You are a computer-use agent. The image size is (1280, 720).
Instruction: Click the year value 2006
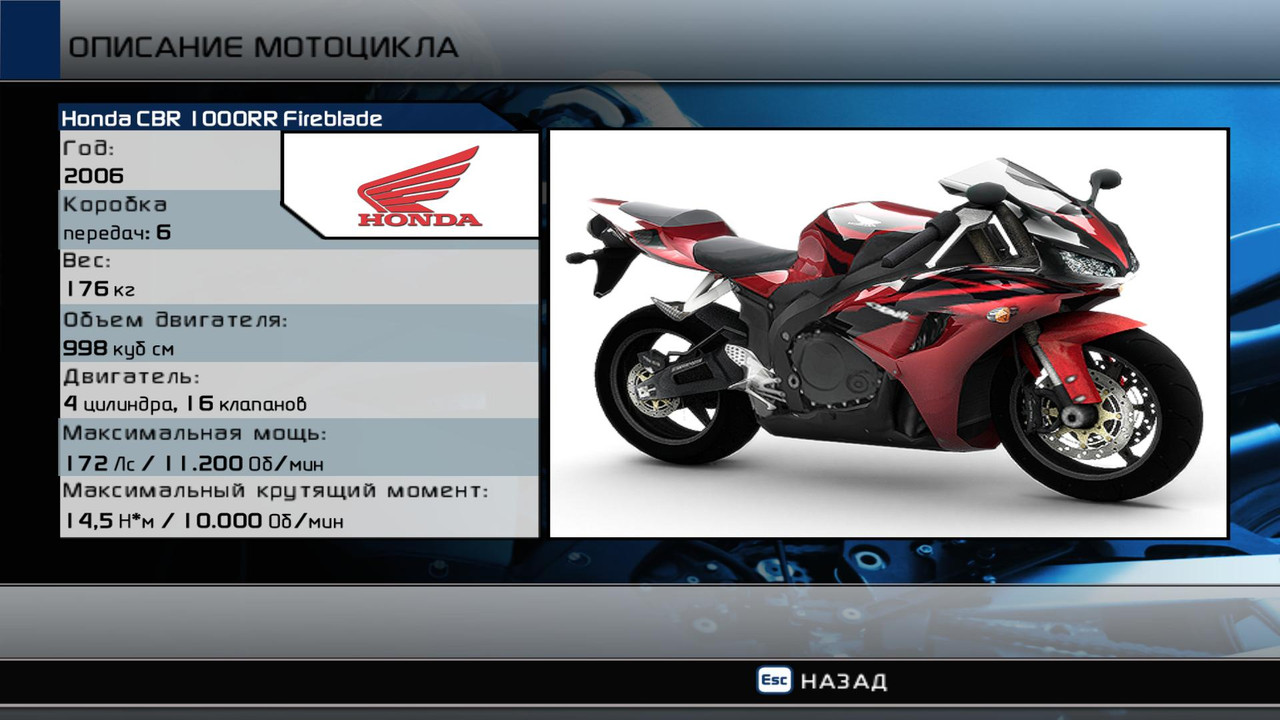point(93,176)
